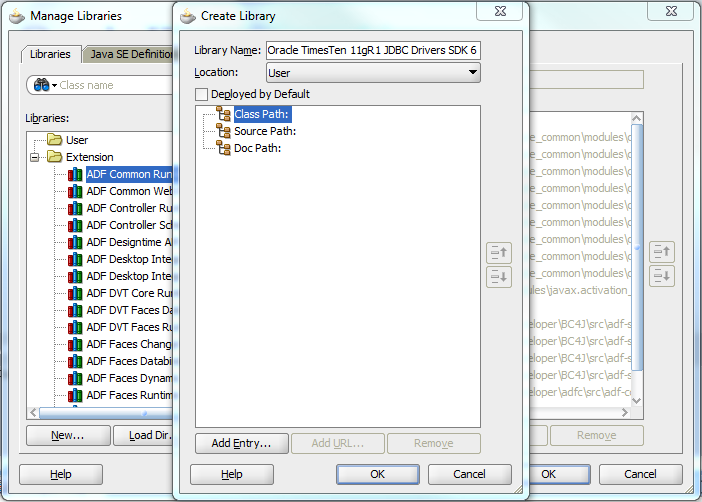The height and width of the screenshot is (502, 702).
Task: Click the move up button in Manage Libraries
Action: tap(662, 252)
